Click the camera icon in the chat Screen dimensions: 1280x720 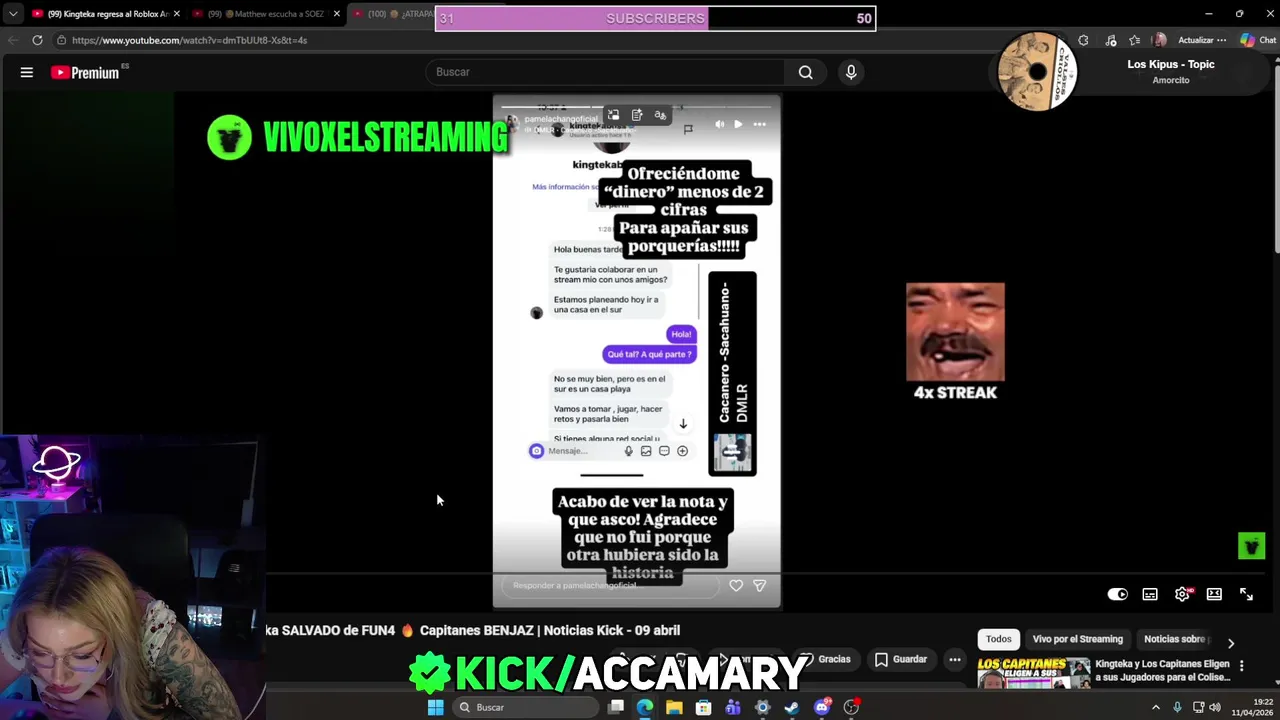click(536, 451)
